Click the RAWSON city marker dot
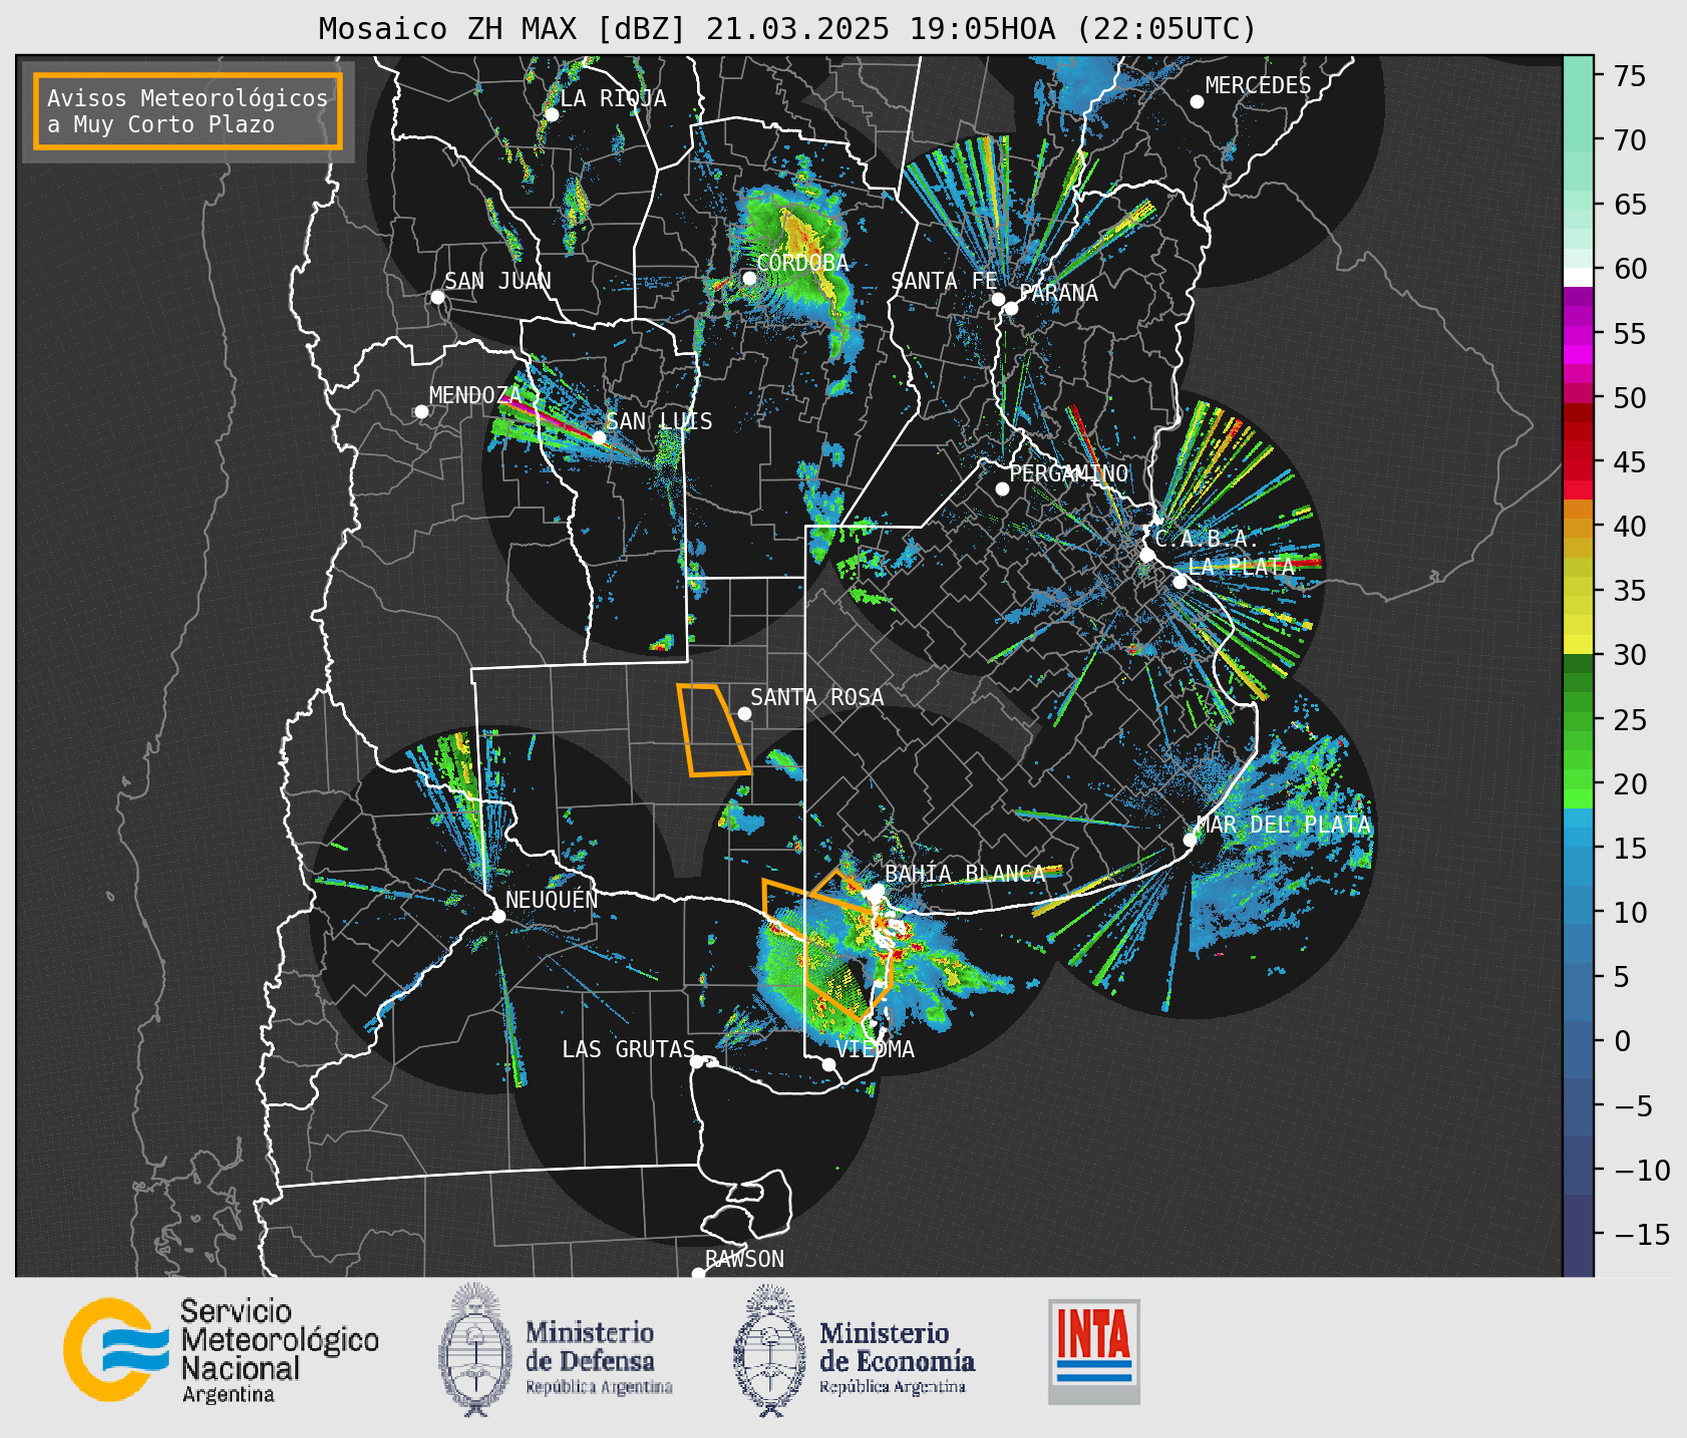Image resolution: width=1687 pixels, height=1438 pixels. (x=698, y=1273)
